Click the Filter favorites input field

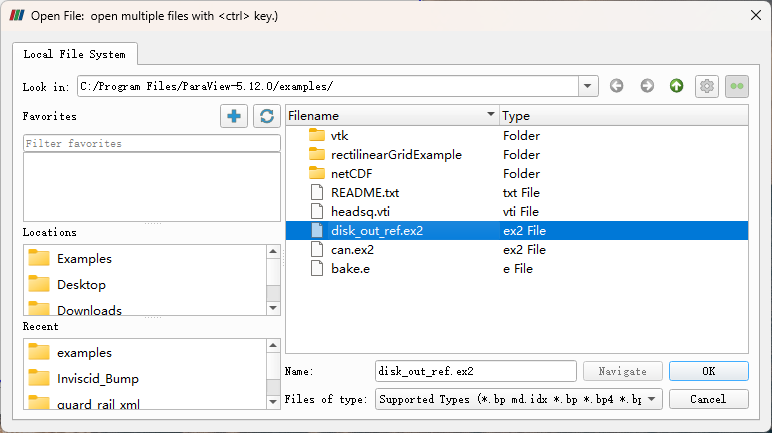tap(151, 144)
